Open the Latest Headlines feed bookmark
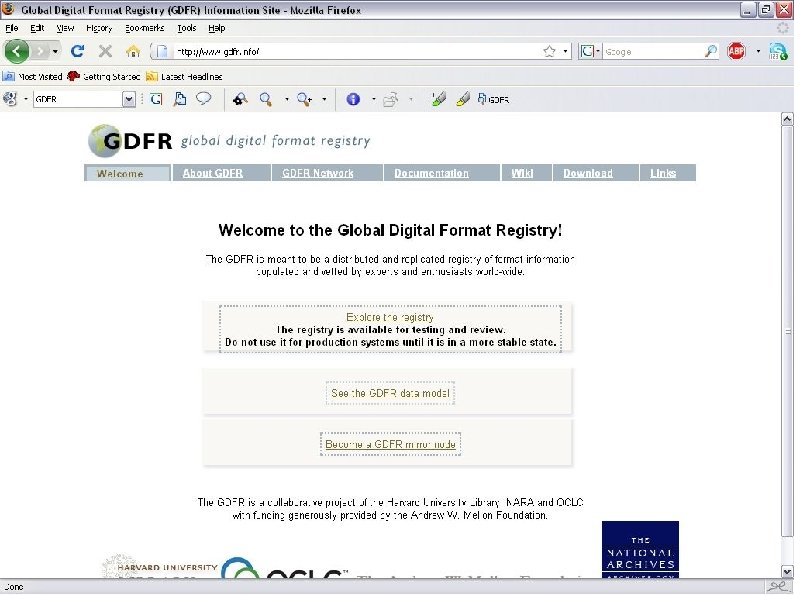Image resolution: width=794 pixels, height=595 pixels. click(184, 76)
